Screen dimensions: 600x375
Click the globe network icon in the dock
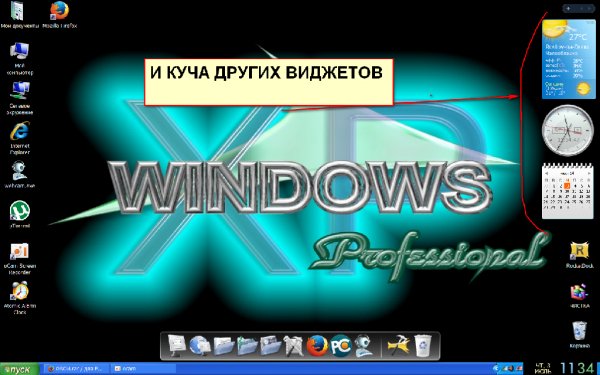[x=200, y=346]
